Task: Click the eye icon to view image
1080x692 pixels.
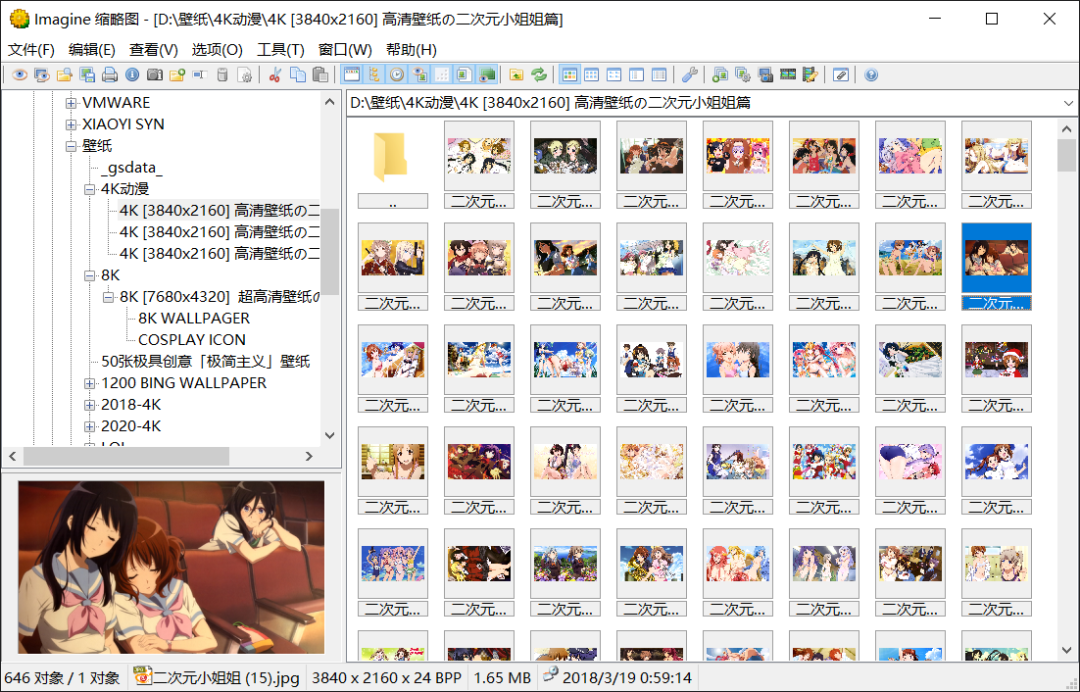Action: 19,75
